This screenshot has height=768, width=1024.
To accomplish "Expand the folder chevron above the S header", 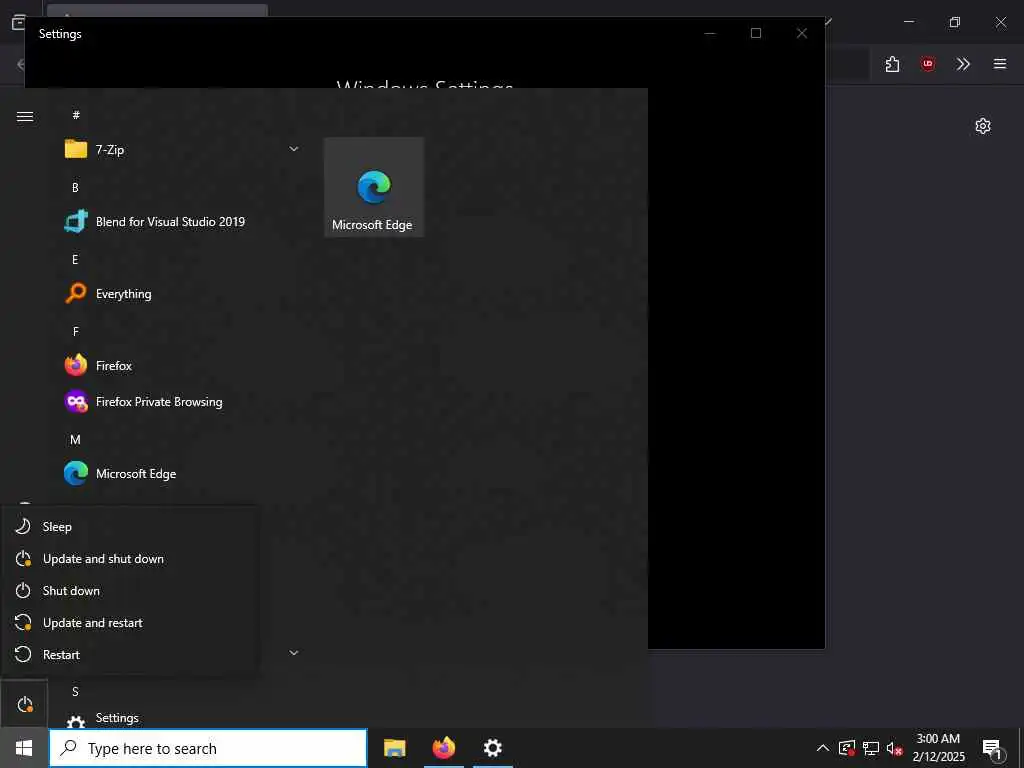I will [x=294, y=652].
